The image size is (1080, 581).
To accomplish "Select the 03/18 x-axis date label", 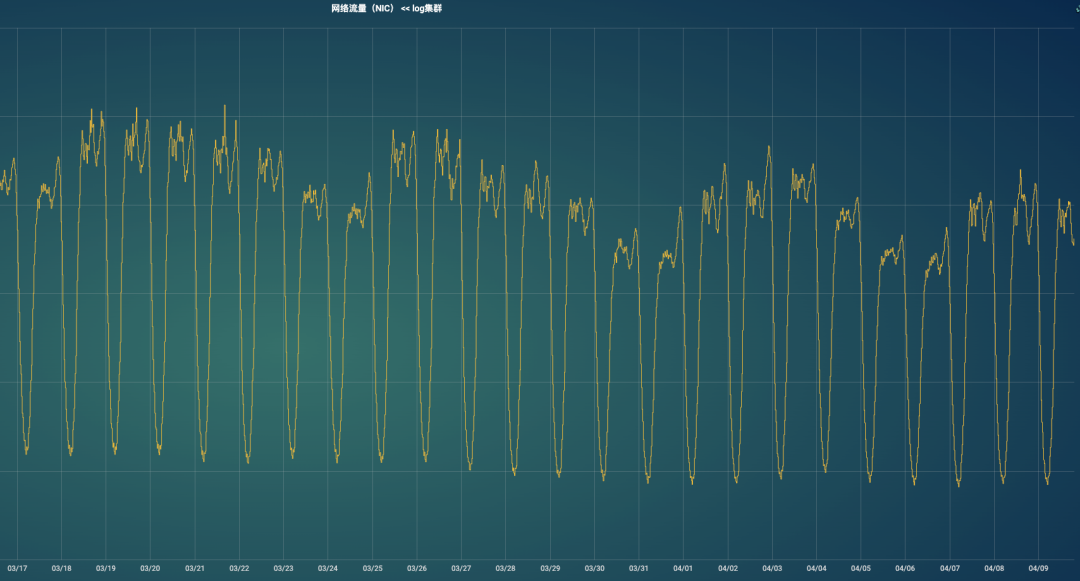I will (61, 569).
